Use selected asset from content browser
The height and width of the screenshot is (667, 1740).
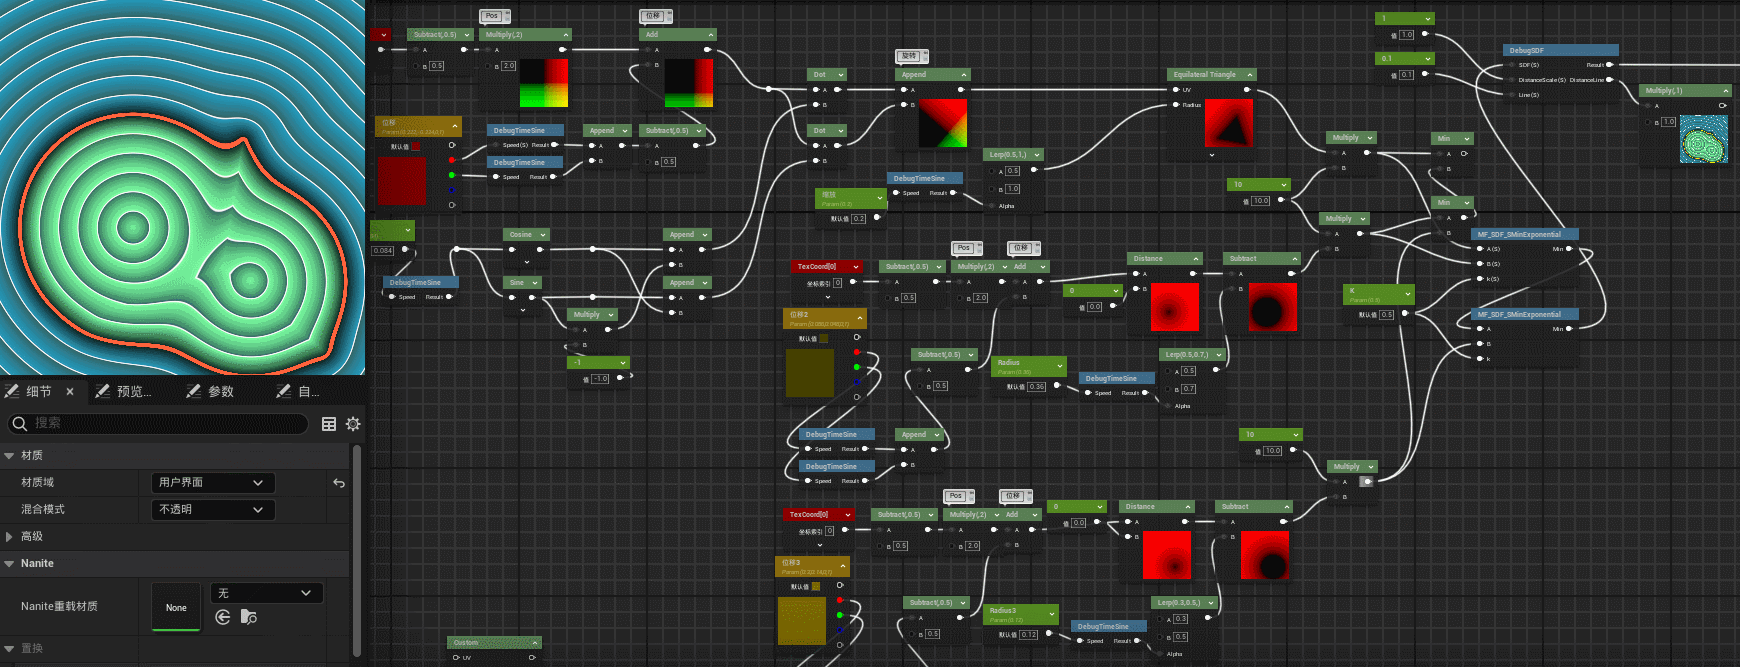(x=223, y=617)
